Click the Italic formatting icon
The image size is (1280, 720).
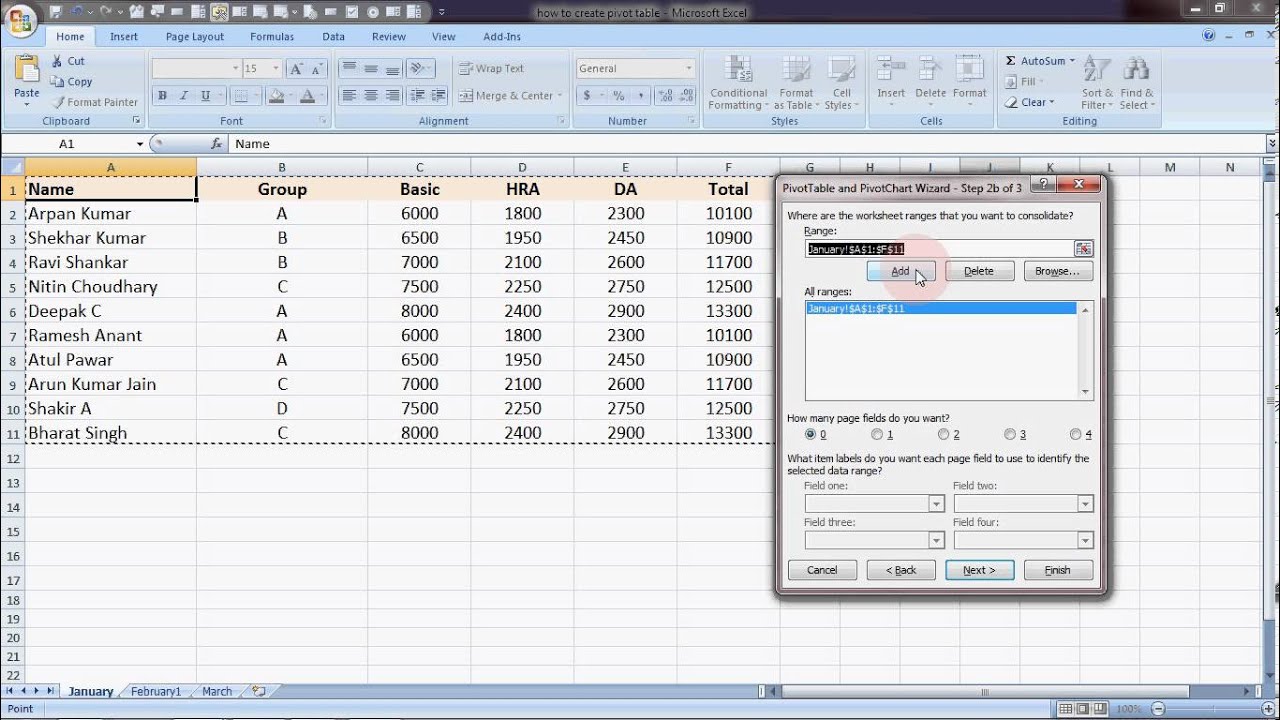pos(184,96)
